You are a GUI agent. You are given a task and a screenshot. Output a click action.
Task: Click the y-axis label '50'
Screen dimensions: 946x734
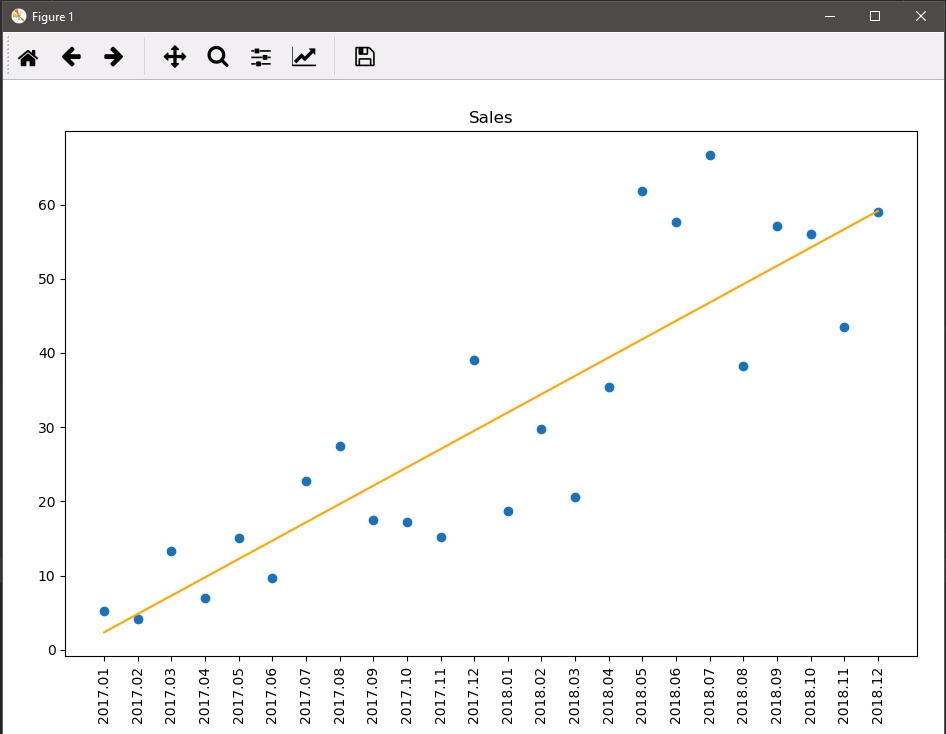[47, 279]
